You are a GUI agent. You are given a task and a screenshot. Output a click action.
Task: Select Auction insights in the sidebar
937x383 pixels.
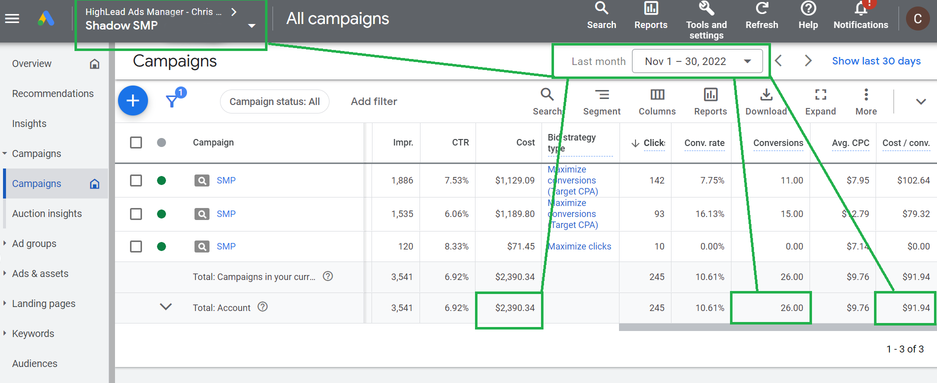(x=47, y=213)
